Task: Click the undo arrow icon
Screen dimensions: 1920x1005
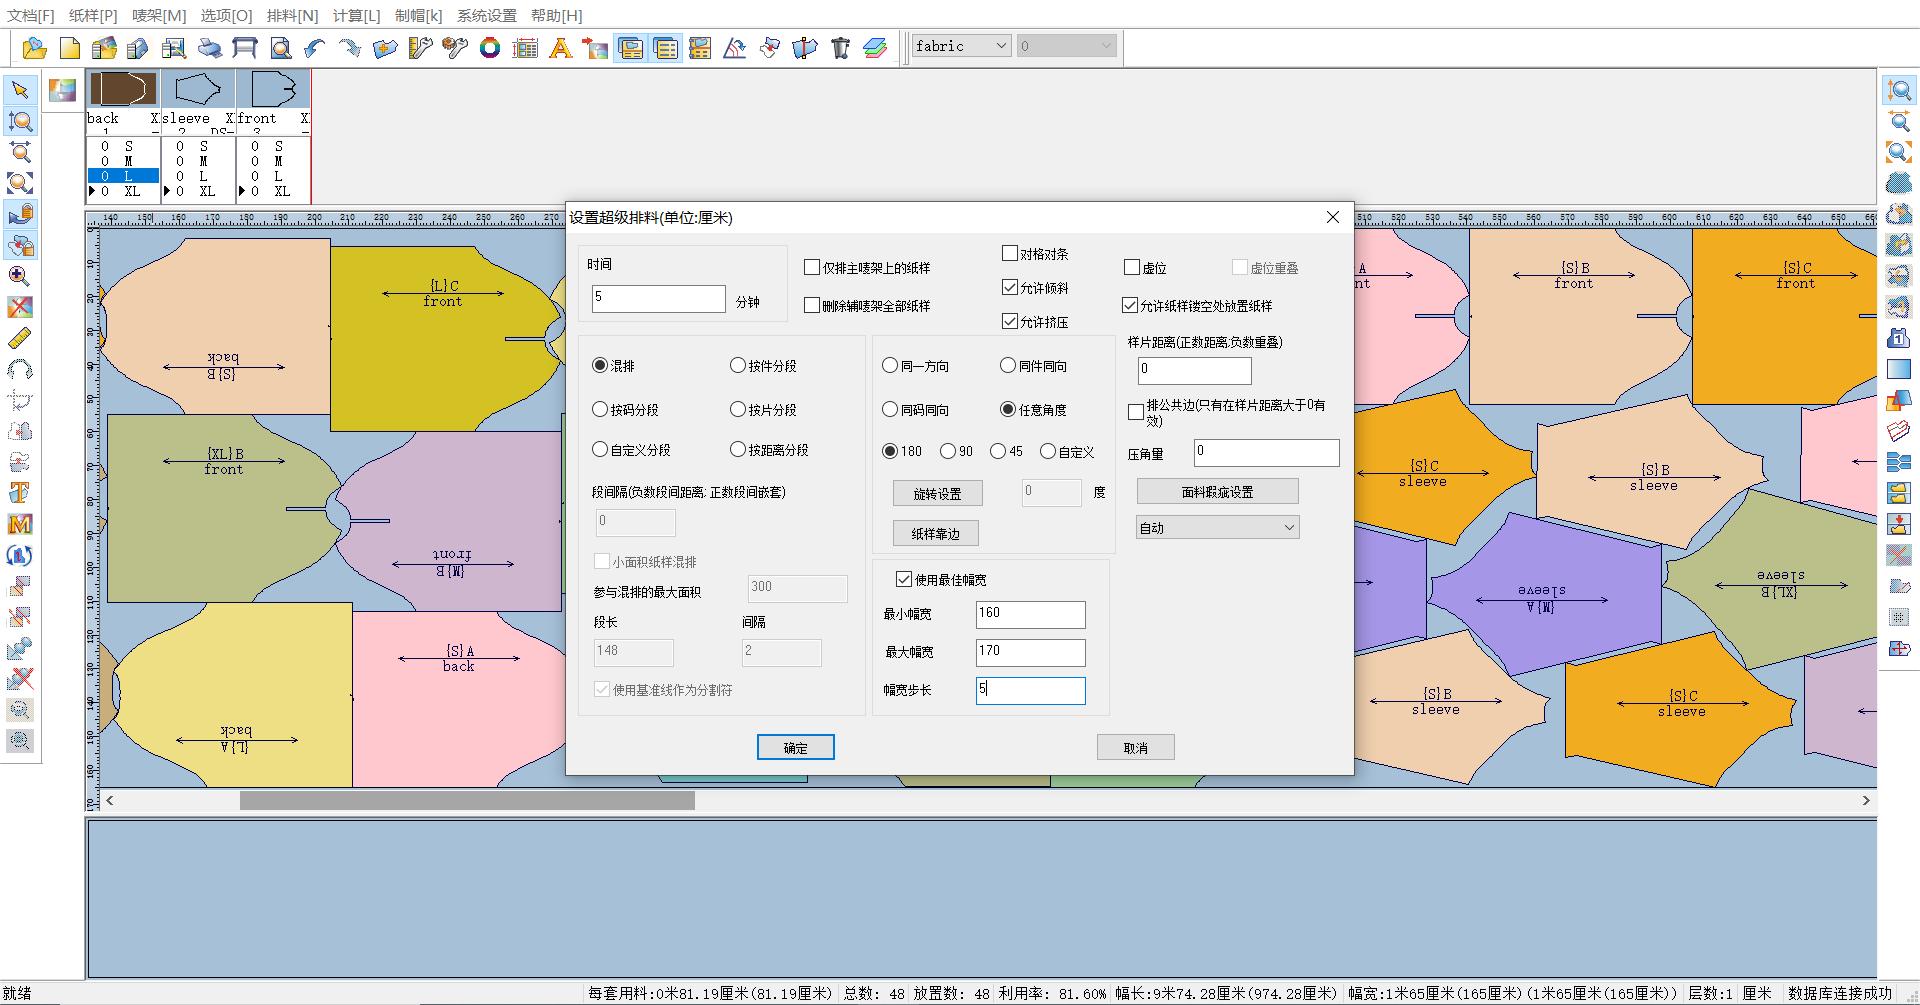Action: click(x=315, y=47)
